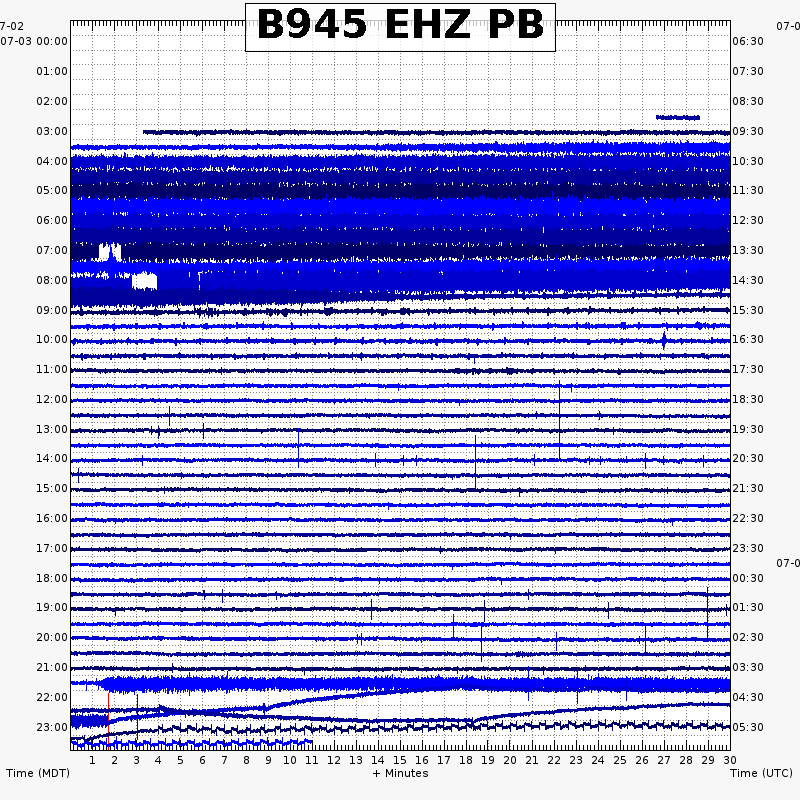The image size is (800, 800).
Task: Click the "15:30" UTC time label
Action: (x=748, y=311)
